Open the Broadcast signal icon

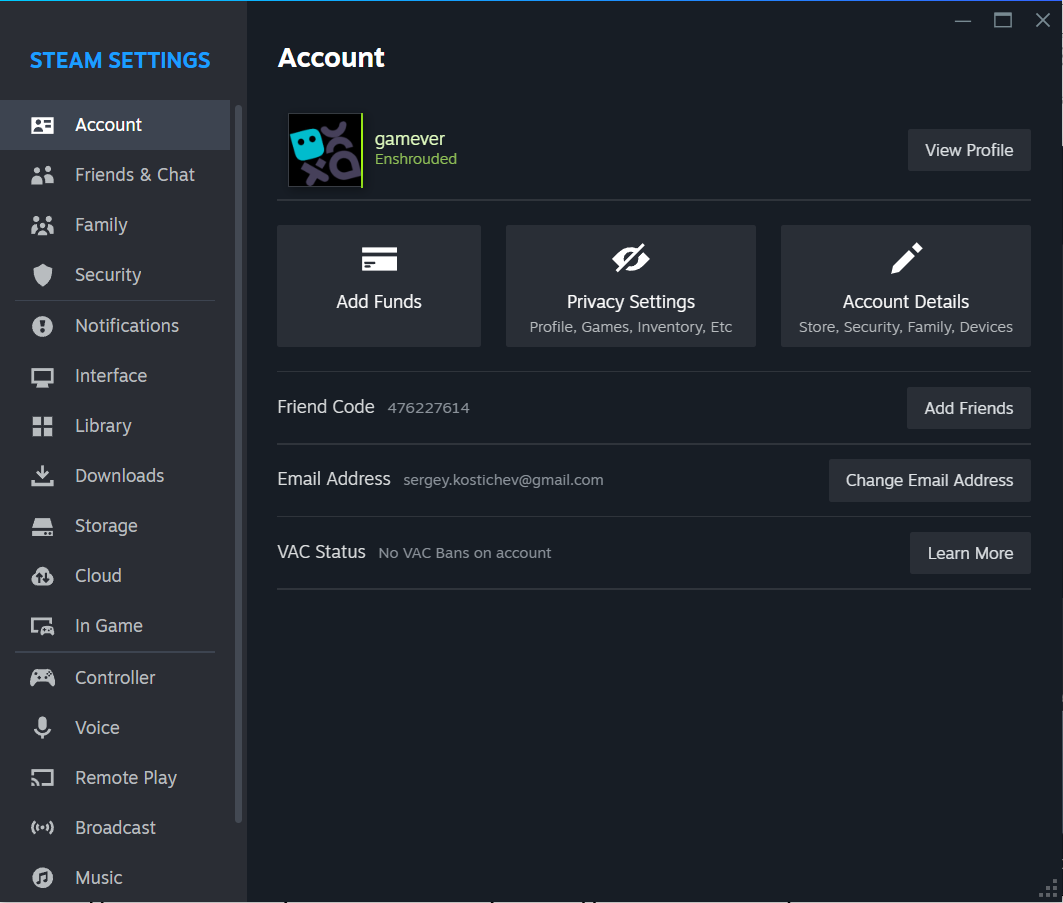(x=42, y=828)
